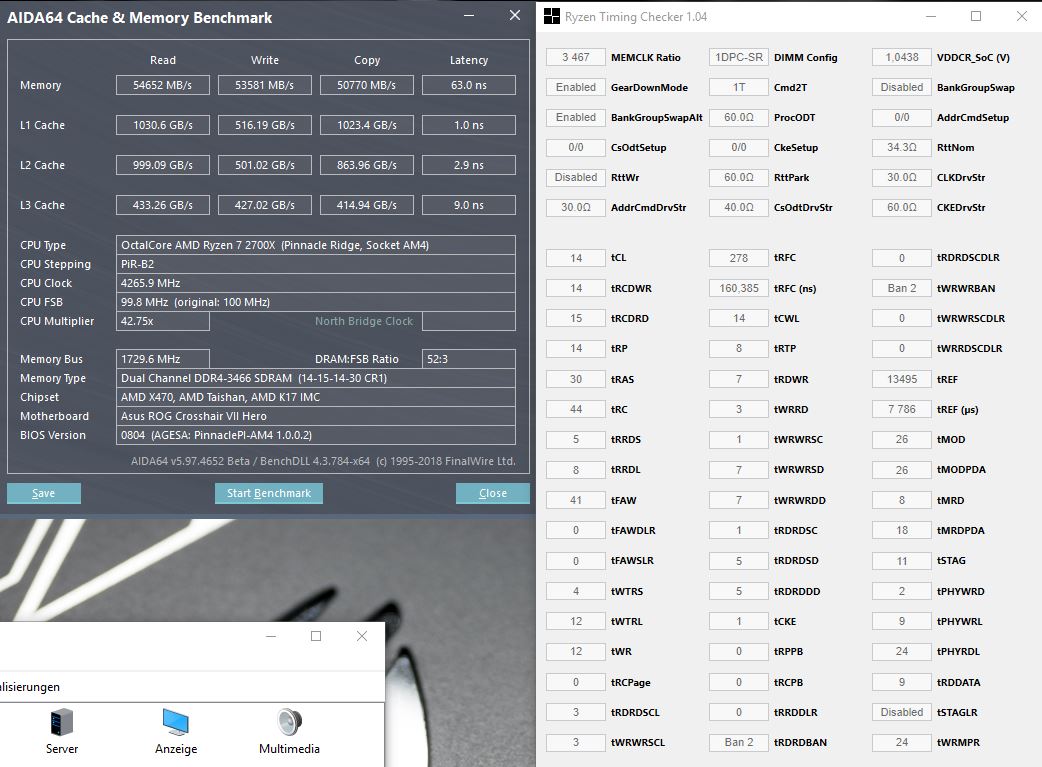Close the AIDA64 benchmark window with X
Viewport: 1042px width, 767px height.
515,15
